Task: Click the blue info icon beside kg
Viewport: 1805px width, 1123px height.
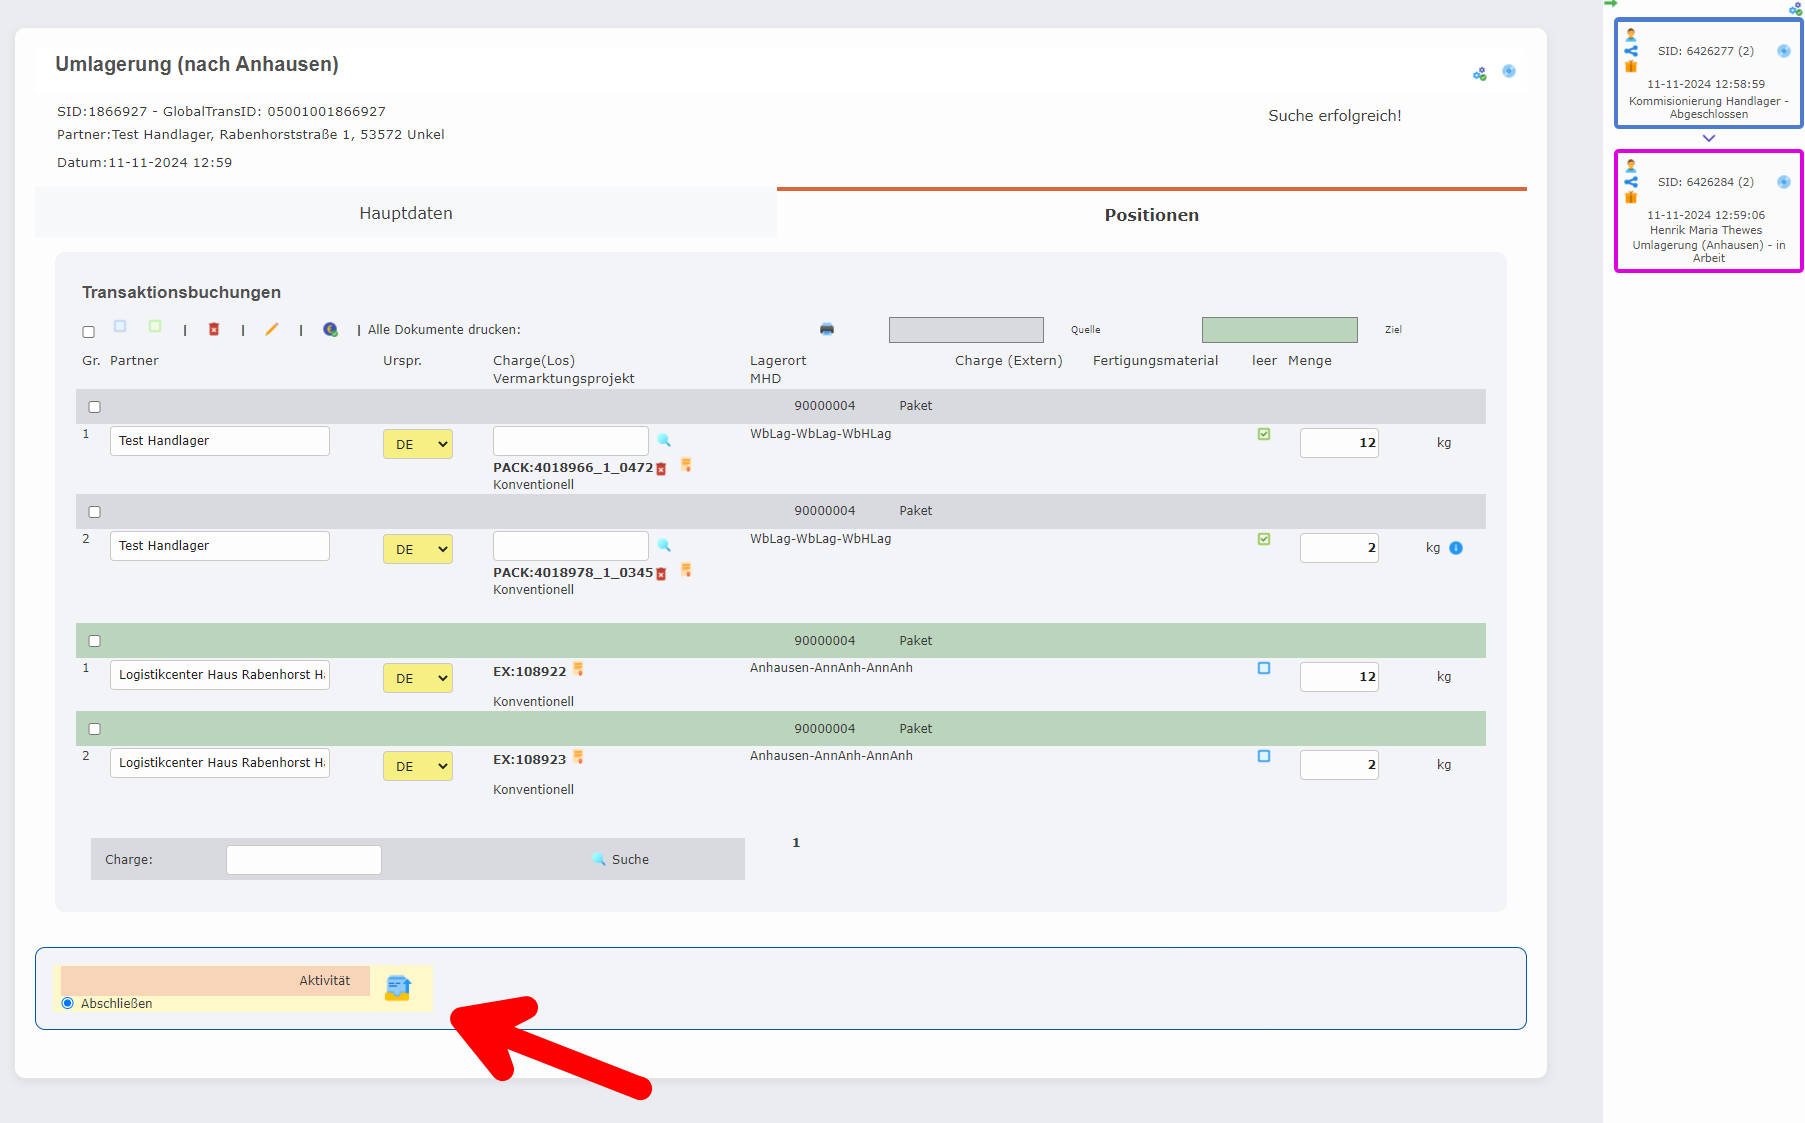Action: pos(1456,548)
